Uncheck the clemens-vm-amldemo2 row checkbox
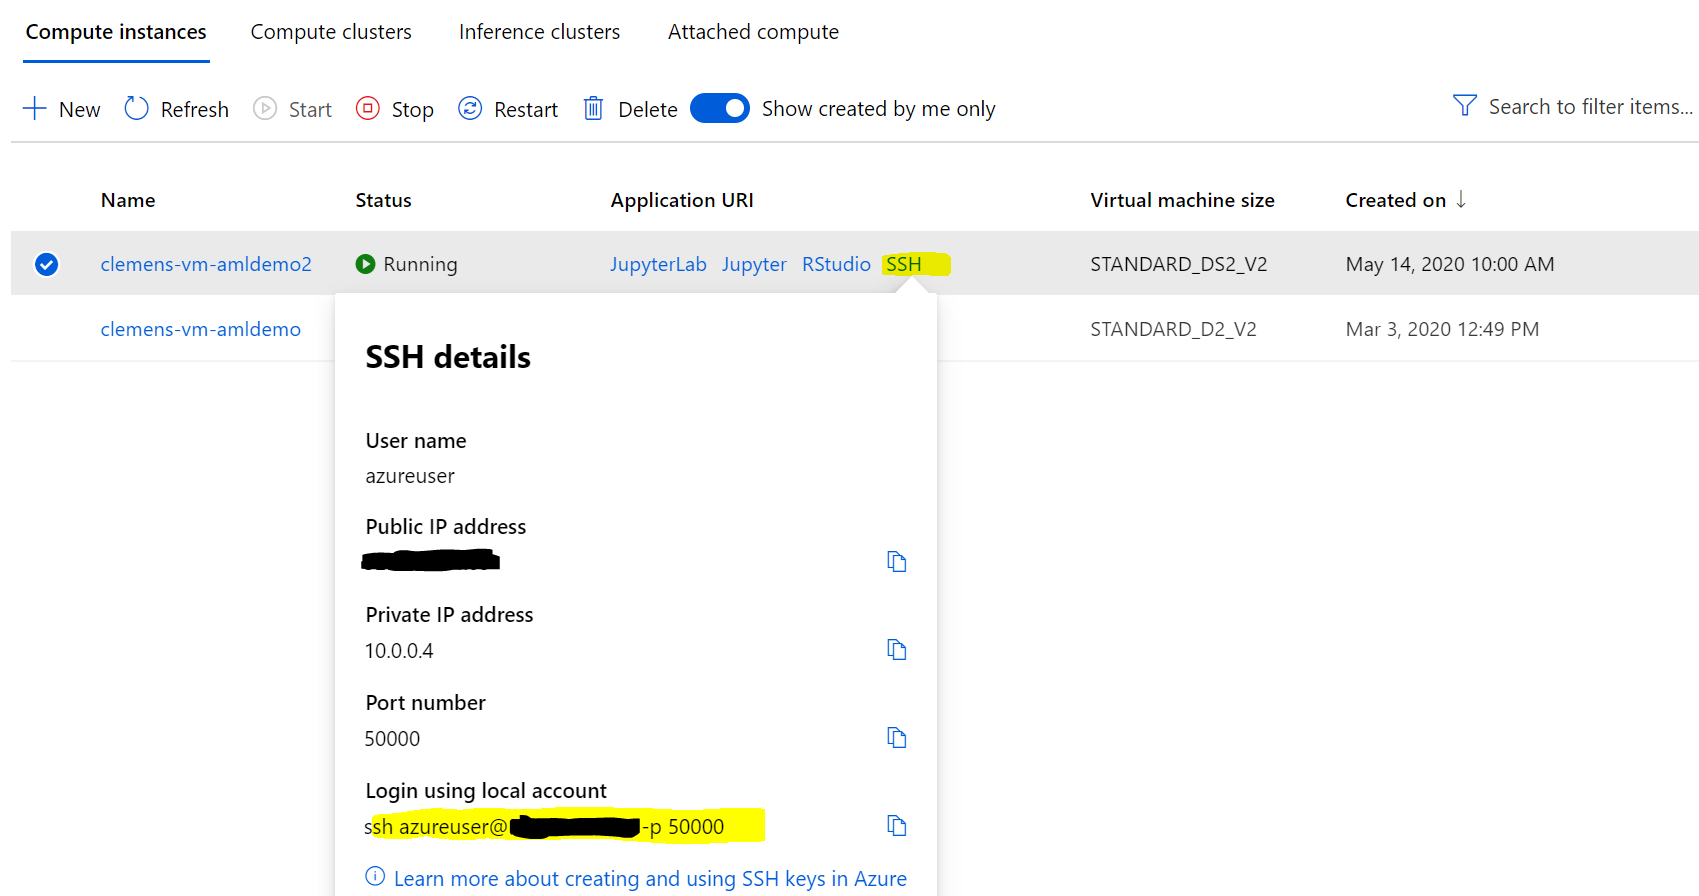 (x=46, y=264)
